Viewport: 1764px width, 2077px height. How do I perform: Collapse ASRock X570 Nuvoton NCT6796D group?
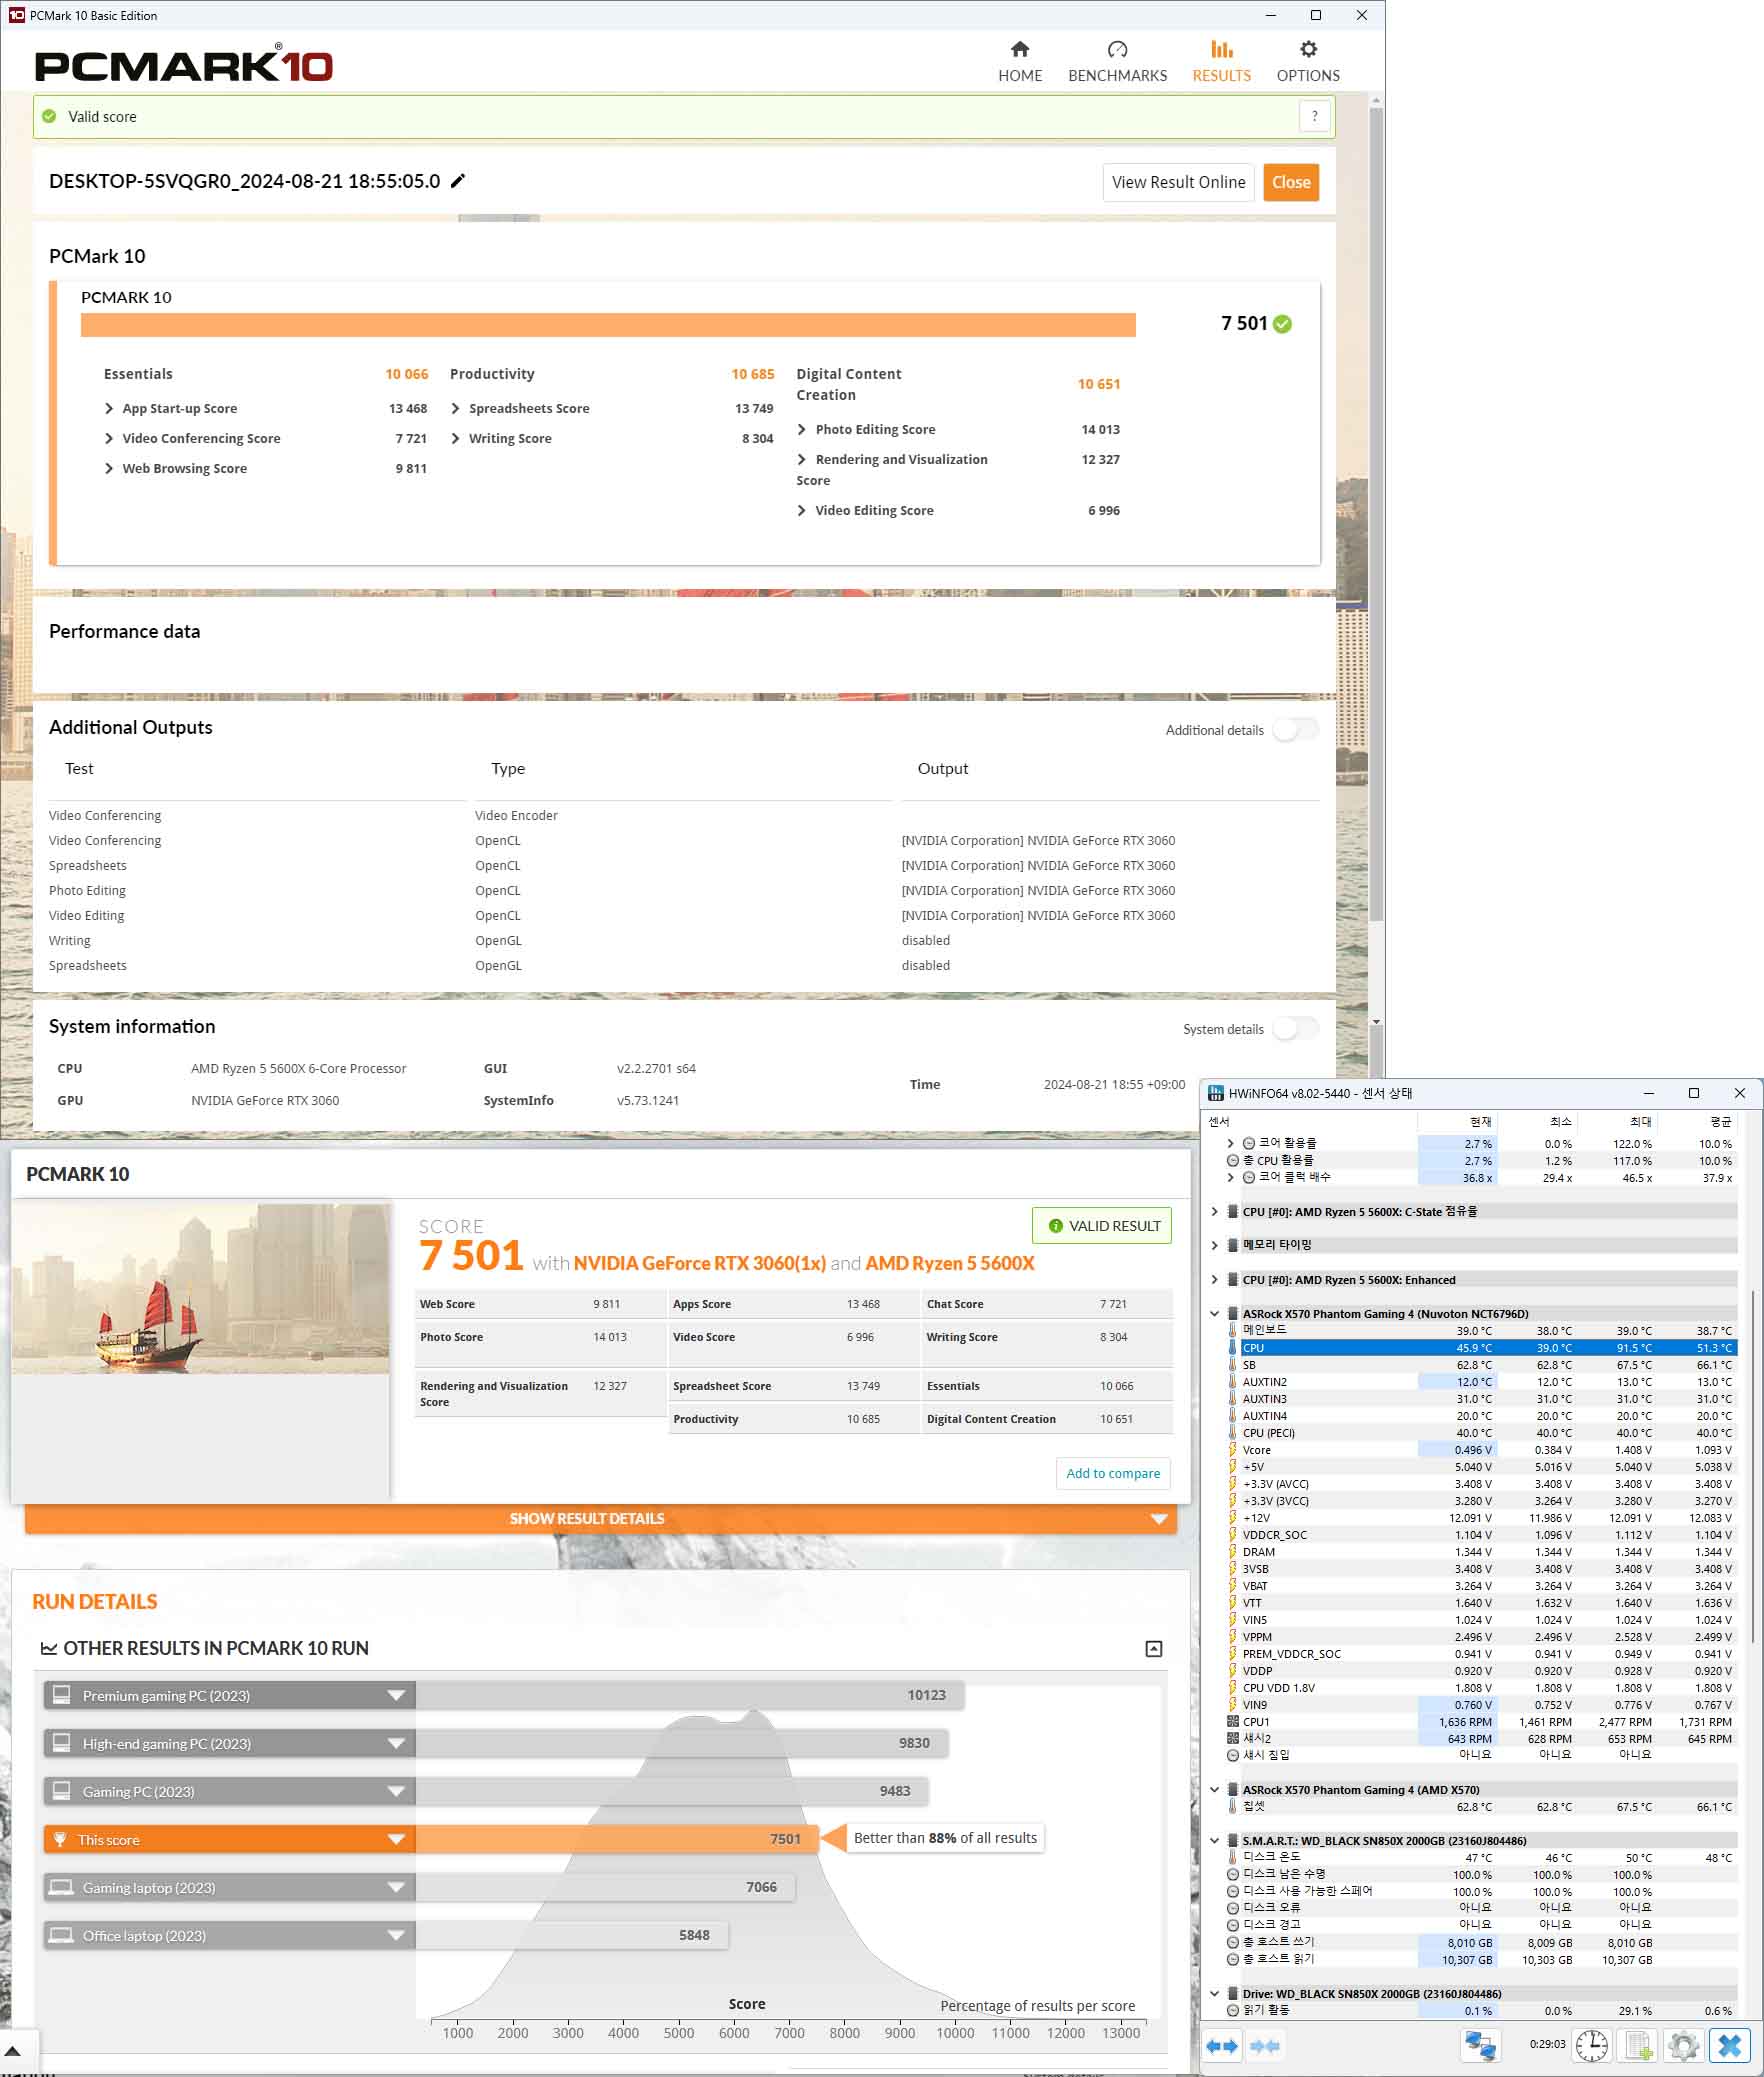pyautogui.click(x=1215, y=1314)
